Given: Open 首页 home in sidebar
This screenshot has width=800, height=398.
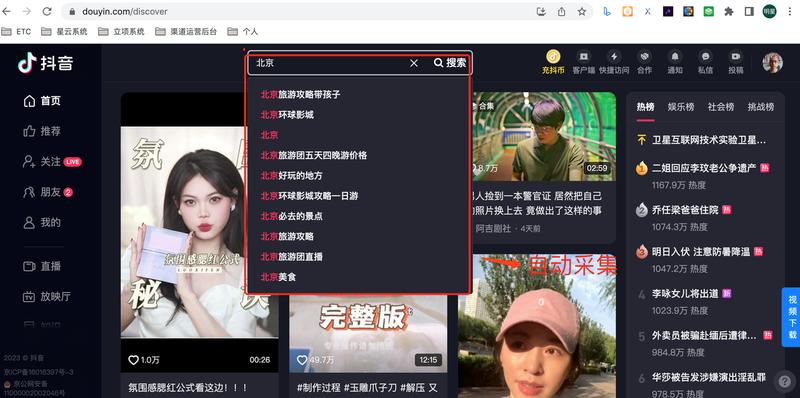Looking at the screenshot, I should point(42,101).
